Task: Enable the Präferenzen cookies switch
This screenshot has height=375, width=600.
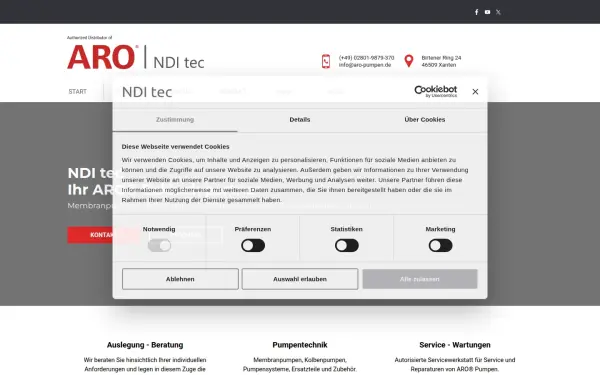Action: pos(253,245)
